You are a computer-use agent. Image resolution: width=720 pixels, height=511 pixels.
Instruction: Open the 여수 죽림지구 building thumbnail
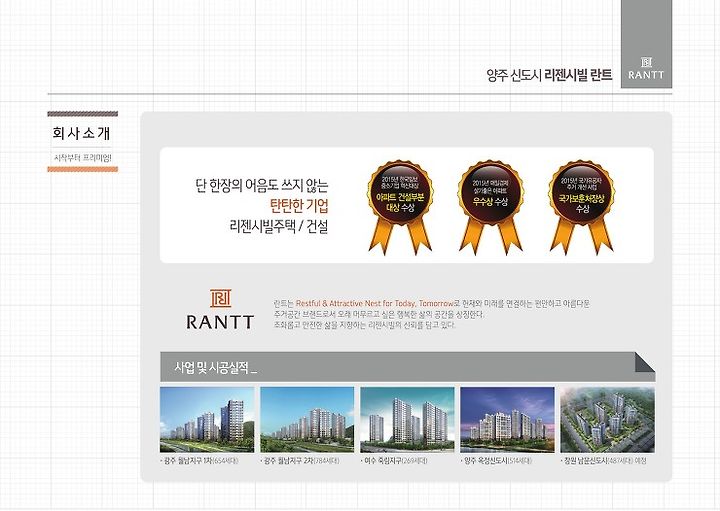407,420
